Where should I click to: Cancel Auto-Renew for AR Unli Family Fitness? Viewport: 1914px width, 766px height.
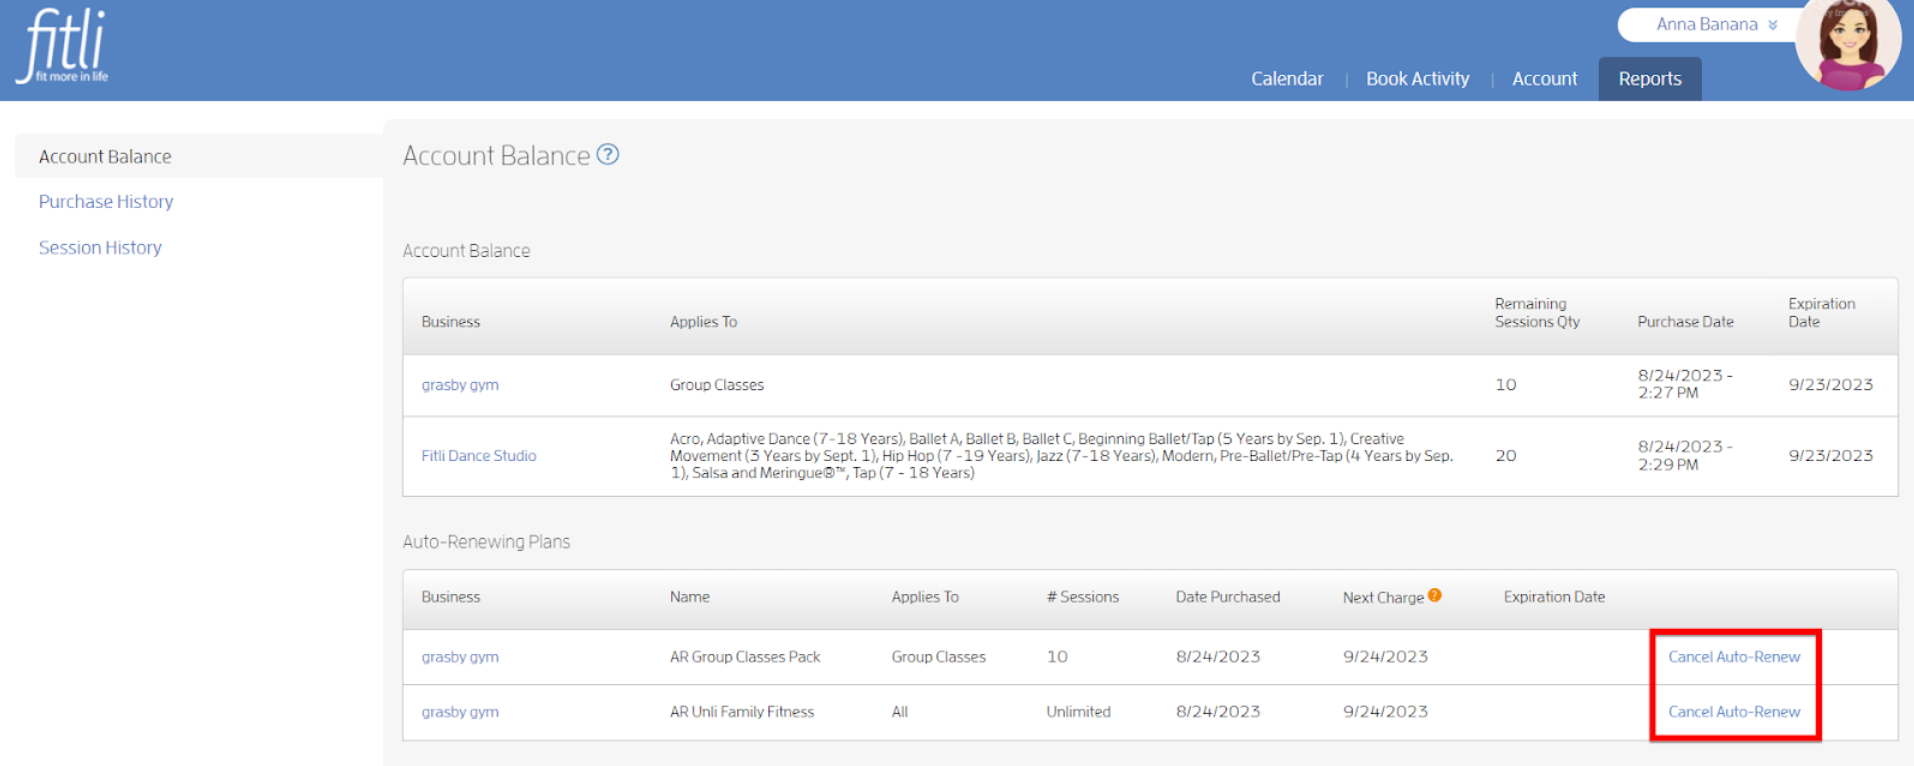click(x=1734, y=712)
